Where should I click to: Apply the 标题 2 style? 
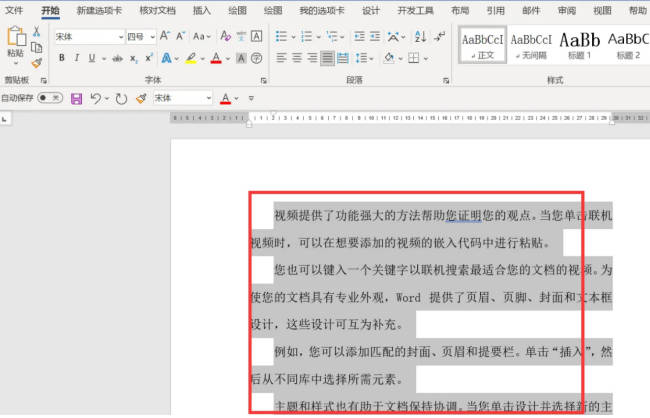[628, 45]
